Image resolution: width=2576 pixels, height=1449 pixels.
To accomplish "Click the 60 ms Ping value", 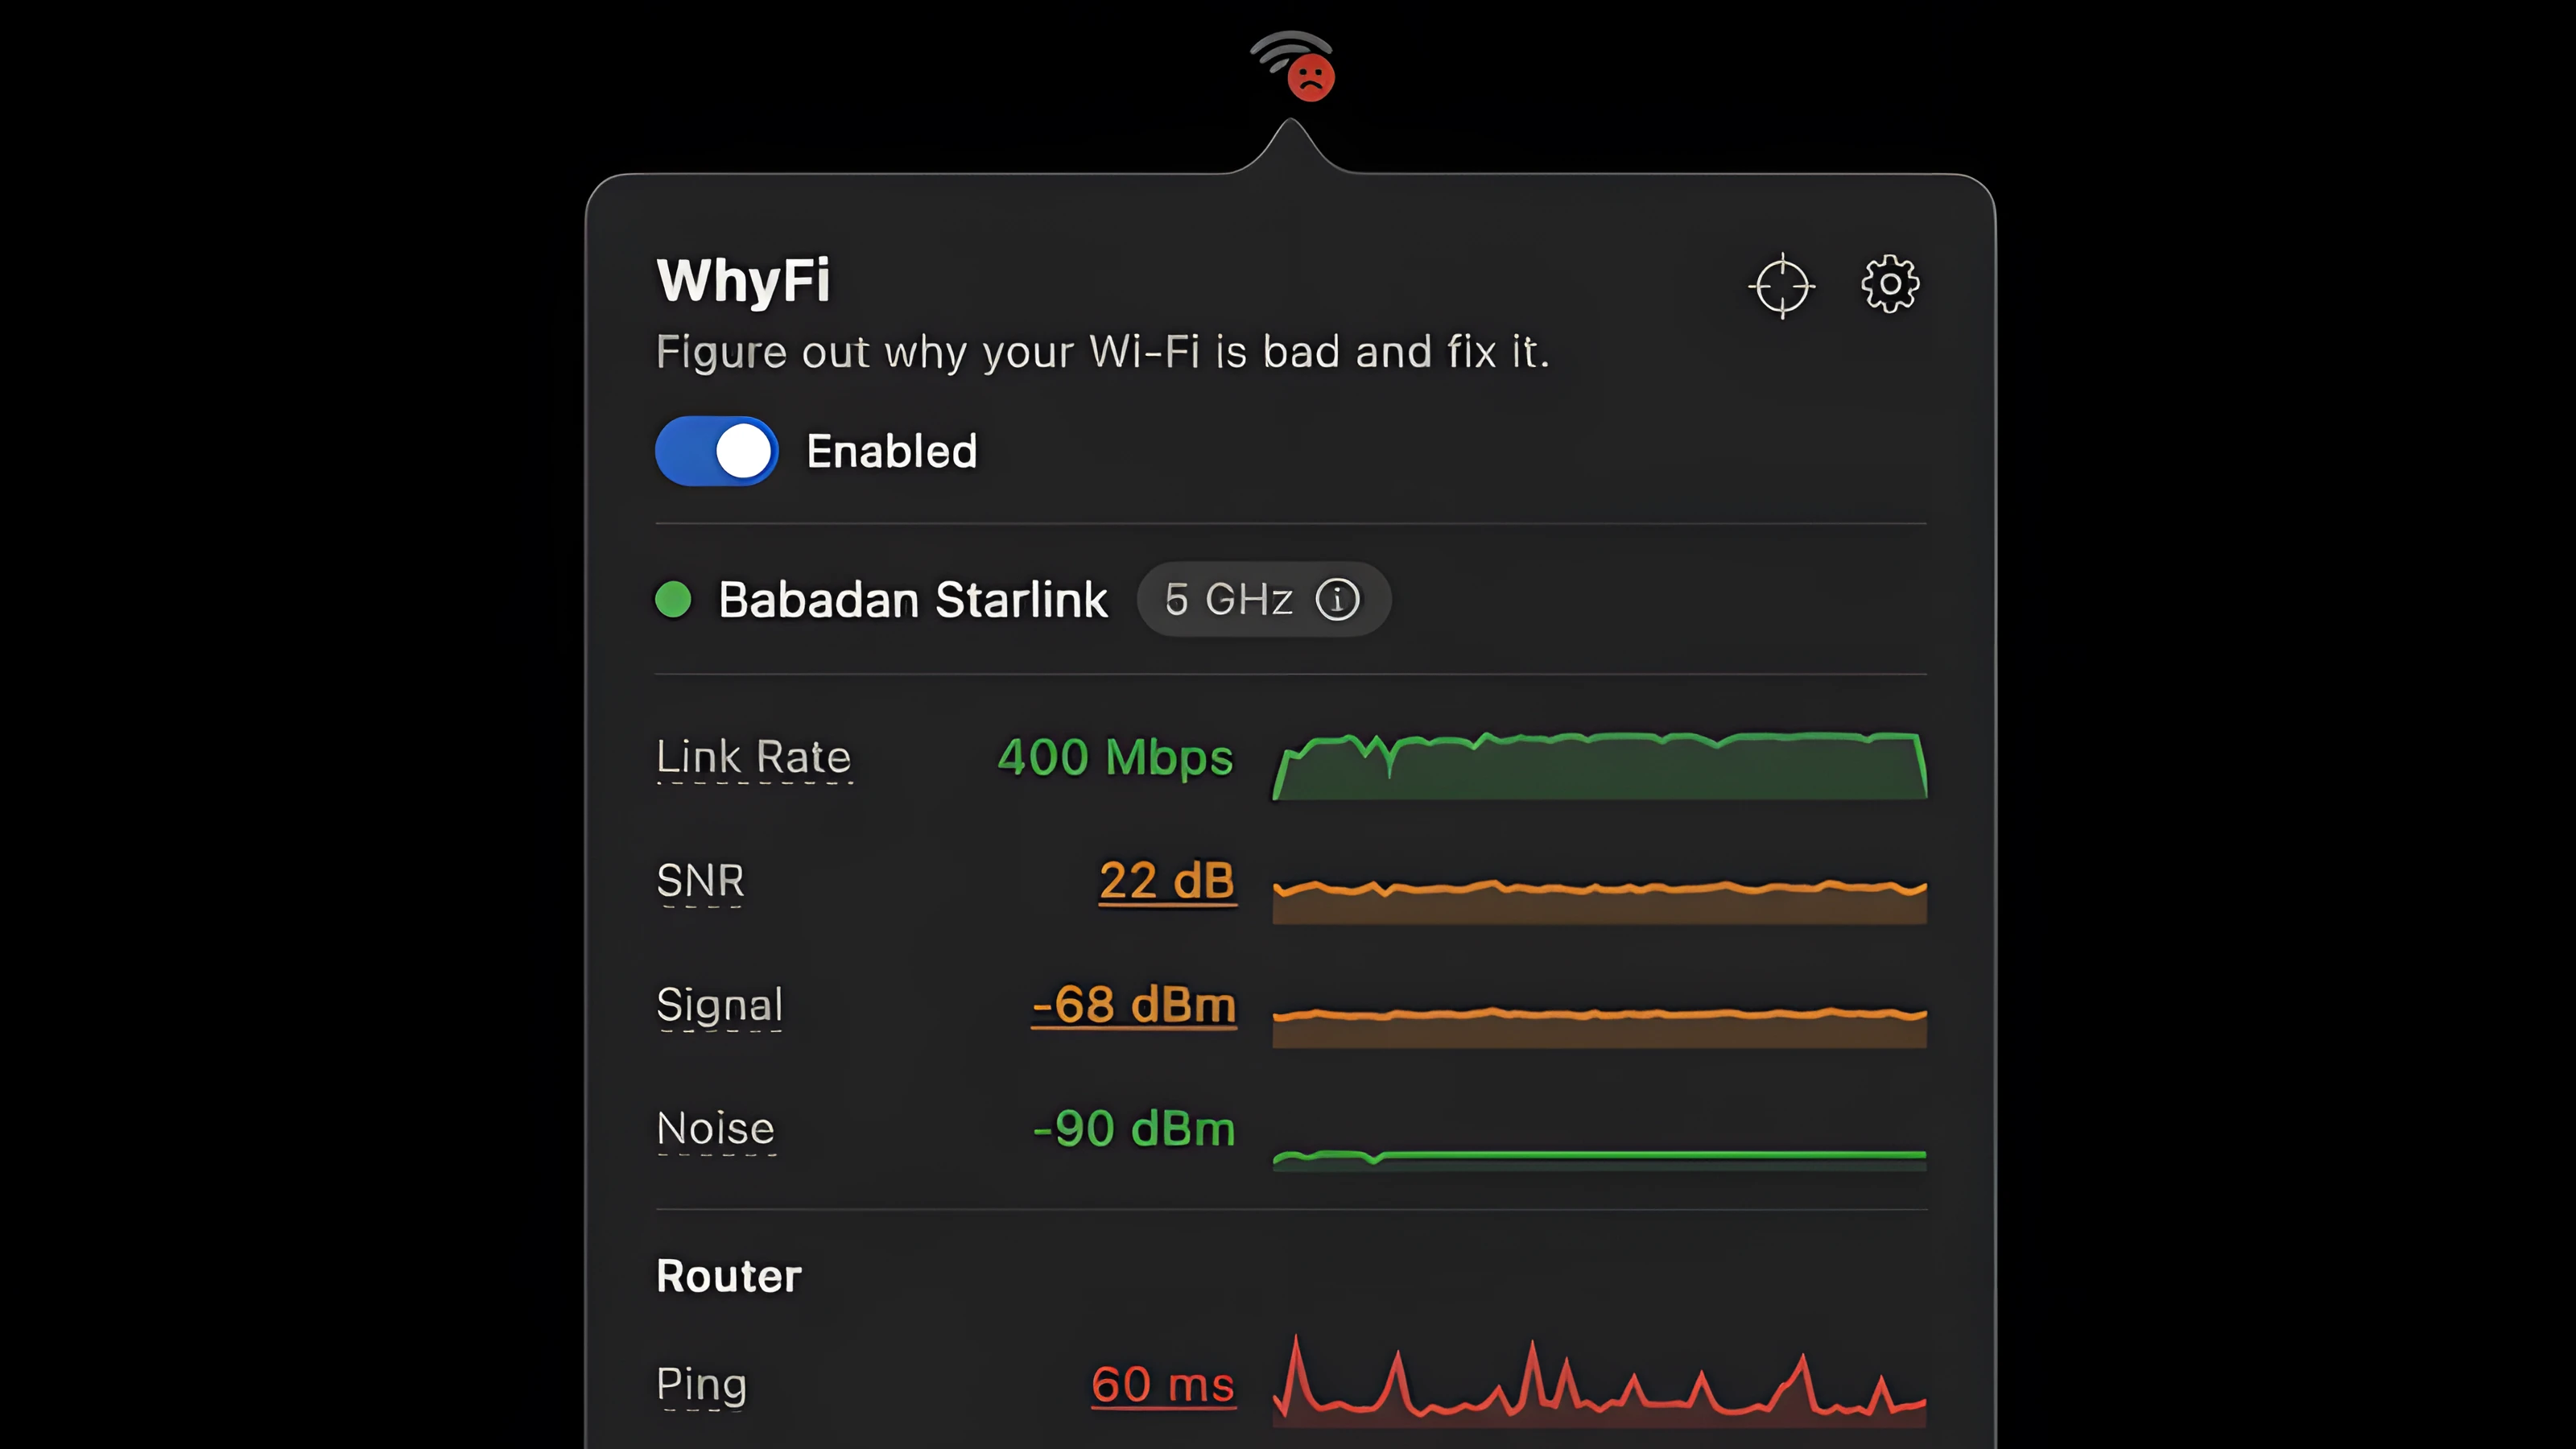I will tap(1162, 1385).
